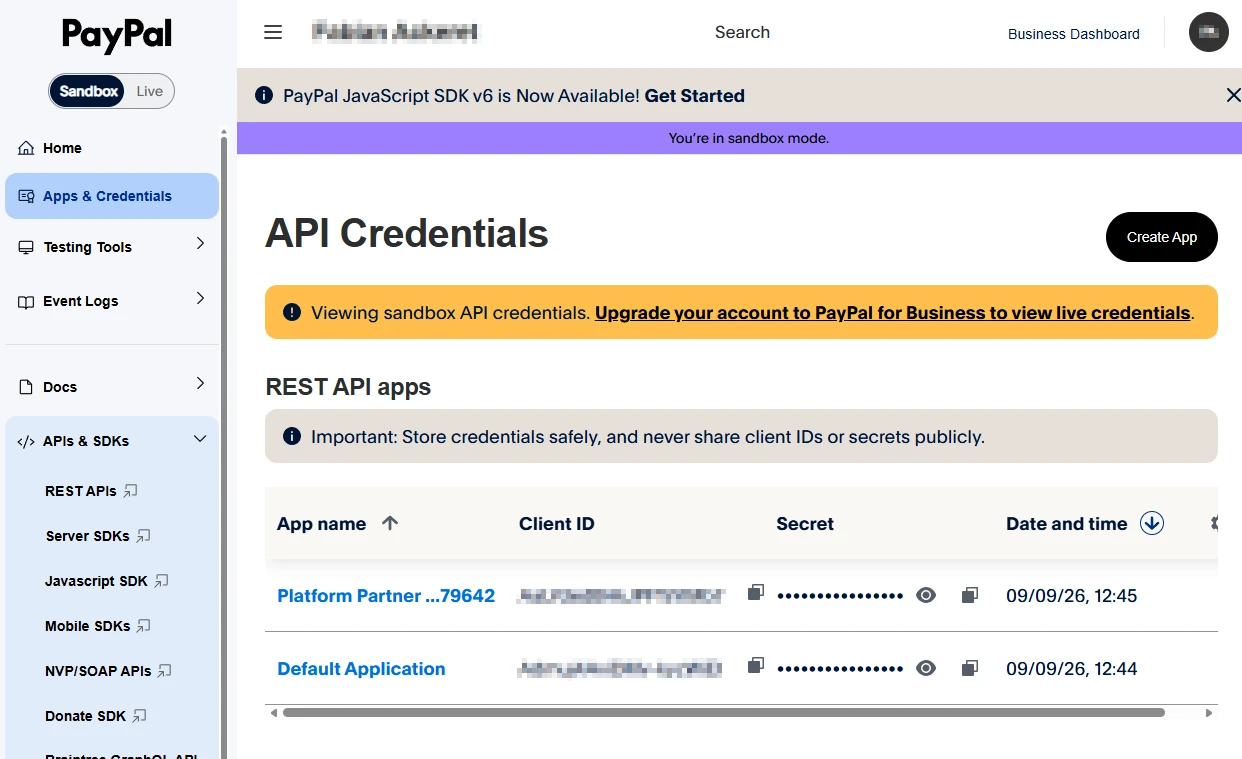Click the info icon in SDK banner
This screenshot has height=759, width=1242.
pos(264,95)
